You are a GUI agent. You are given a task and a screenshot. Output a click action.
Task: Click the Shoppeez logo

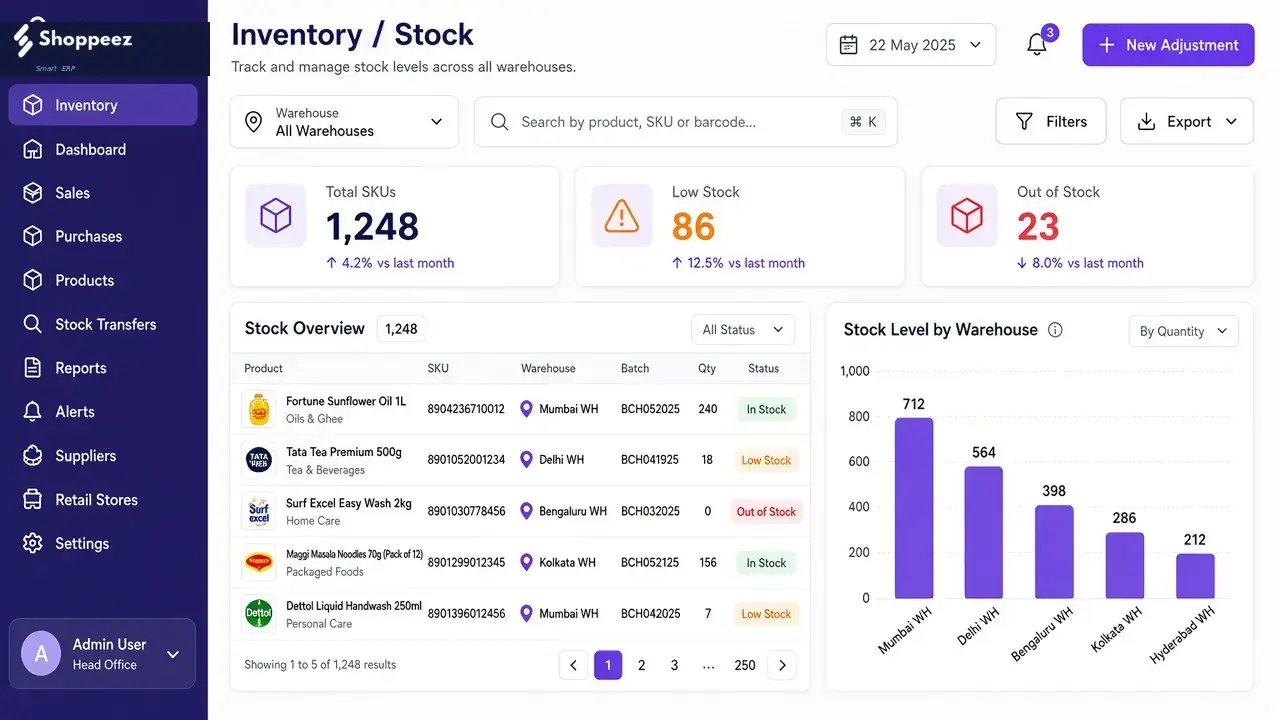pos(75,40)
